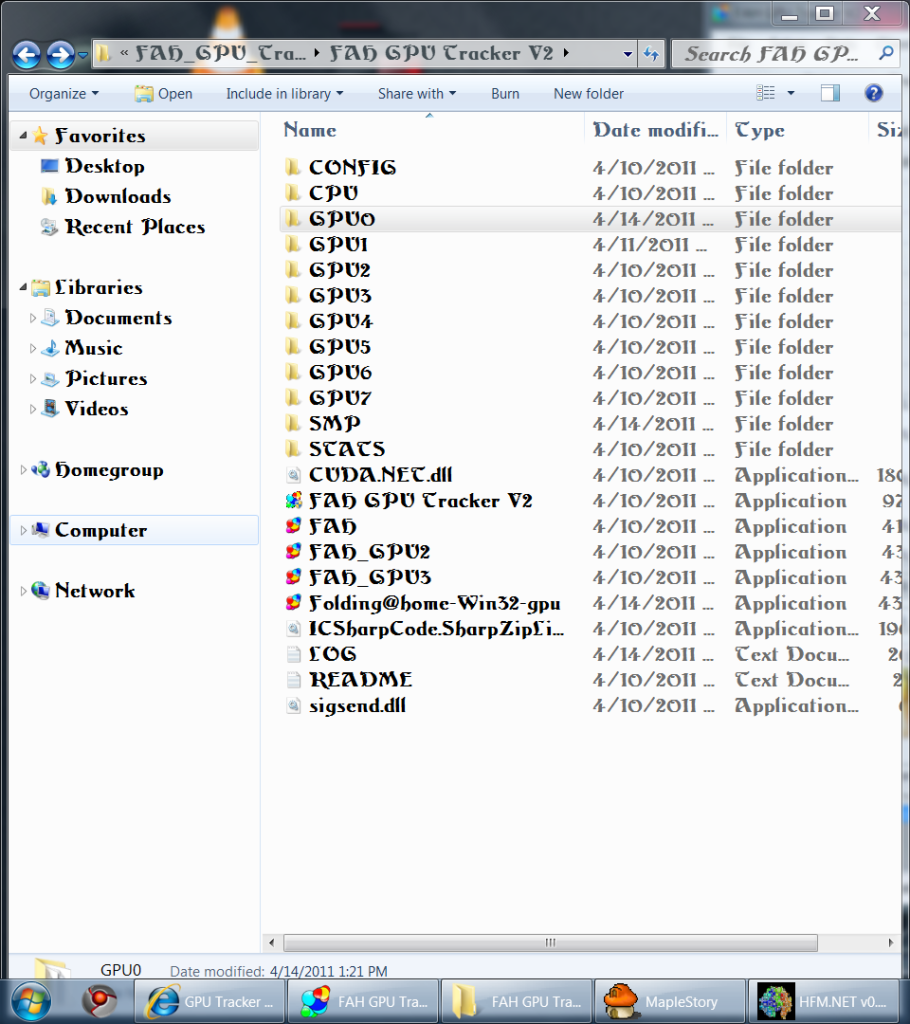Toggle the preview pane
The width and height of the screenshot is (910, 1024).
click(x=830, y=93)
